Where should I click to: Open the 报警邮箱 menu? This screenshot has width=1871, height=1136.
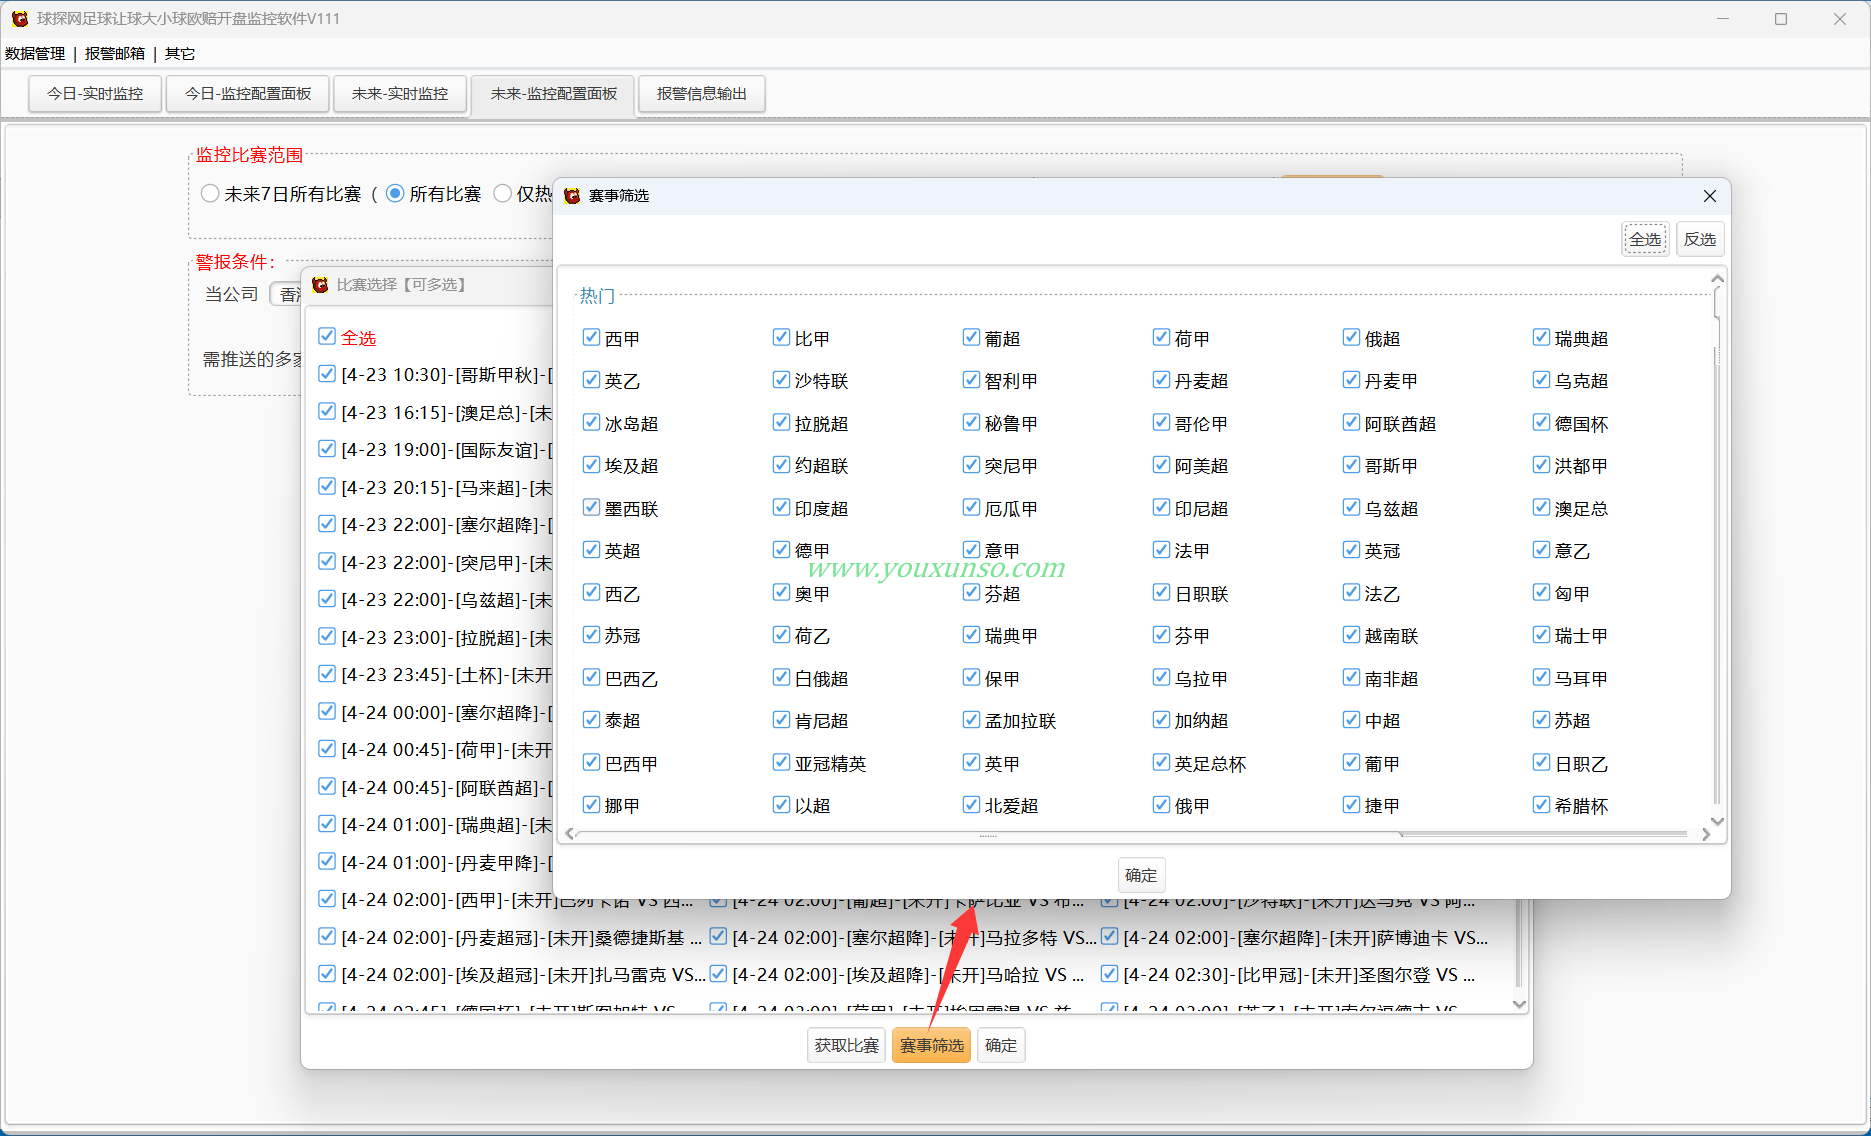coord(115,54)
